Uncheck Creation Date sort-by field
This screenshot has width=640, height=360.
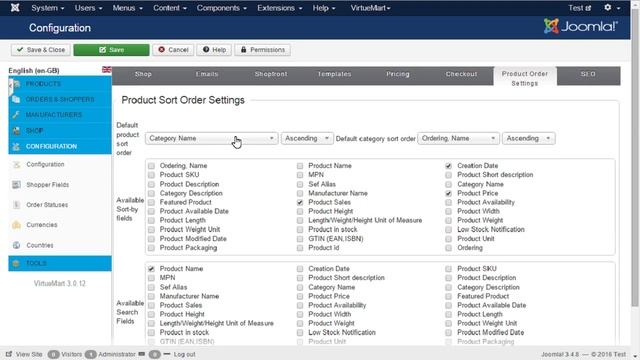click(x=449, y=166)
